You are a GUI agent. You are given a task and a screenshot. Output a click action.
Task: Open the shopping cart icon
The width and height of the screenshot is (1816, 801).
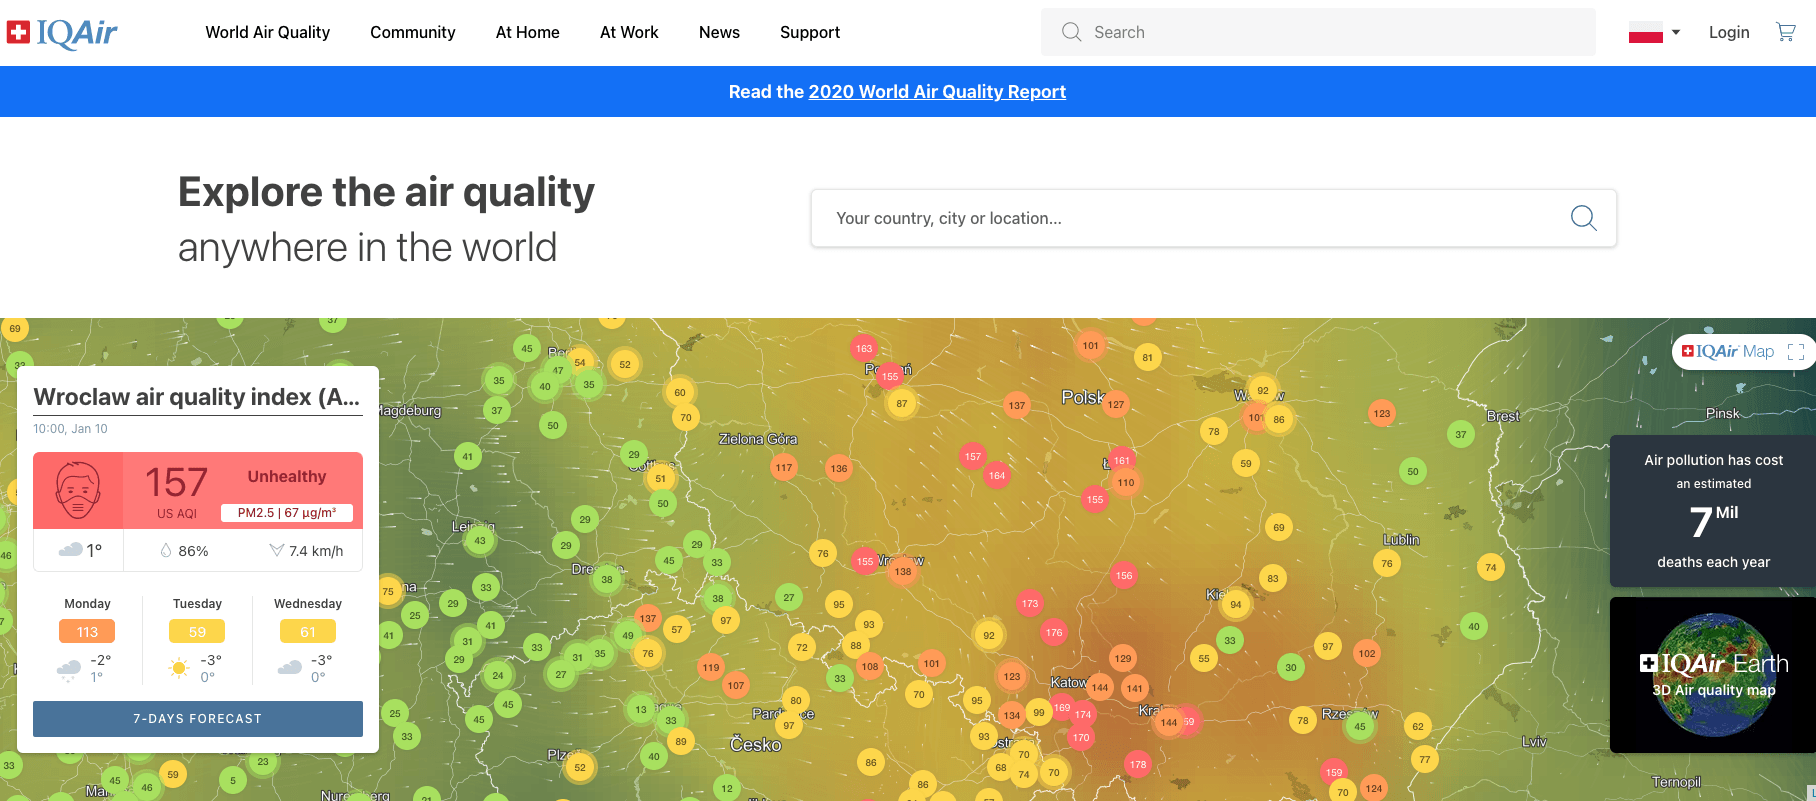pos(1785,32)
